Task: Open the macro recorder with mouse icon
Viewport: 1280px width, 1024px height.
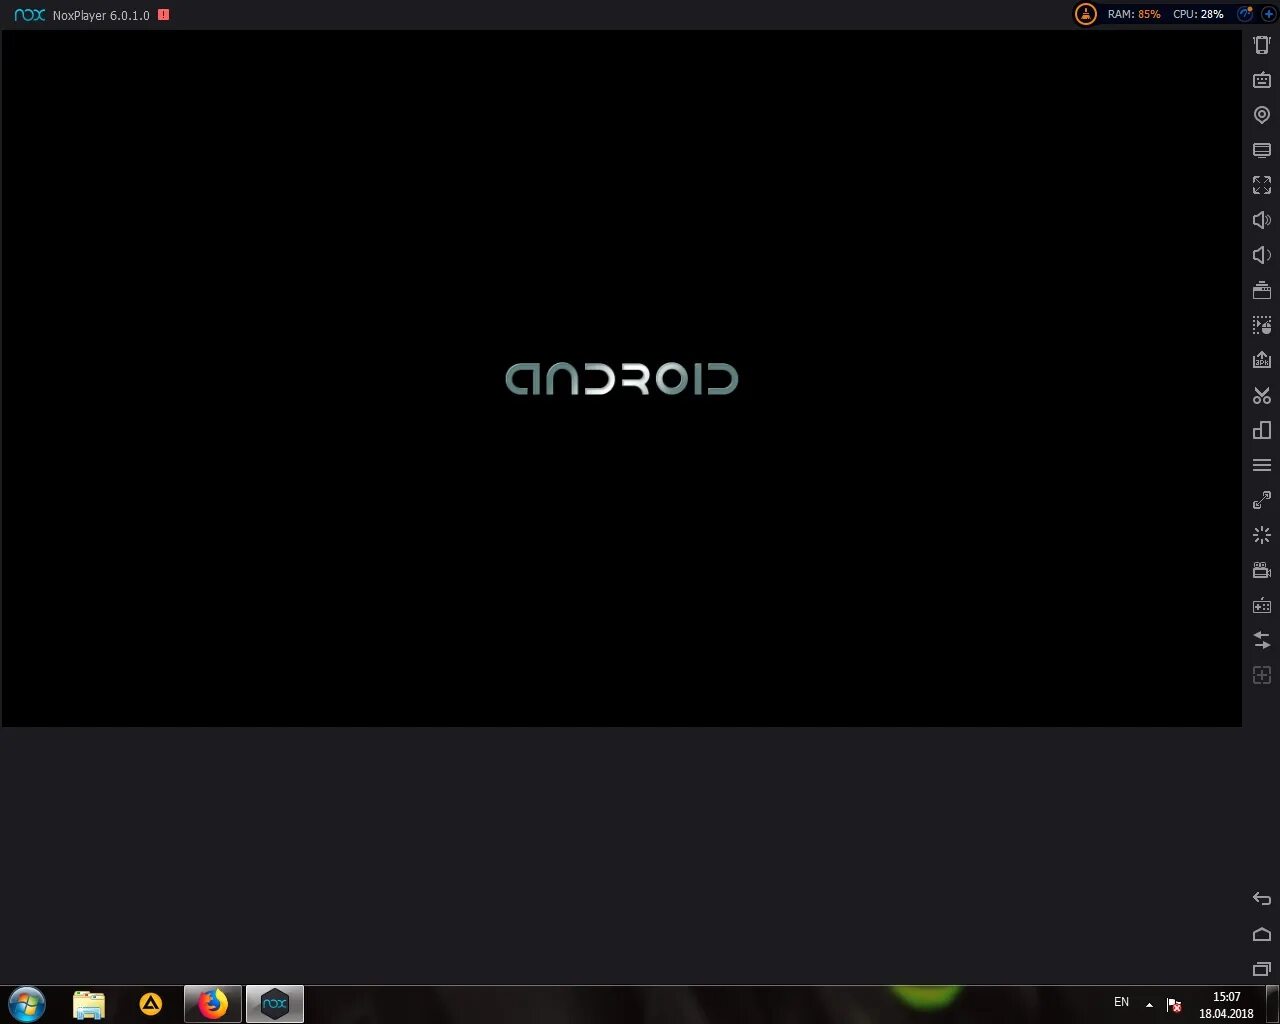Action: click(x=1262, y=325)
